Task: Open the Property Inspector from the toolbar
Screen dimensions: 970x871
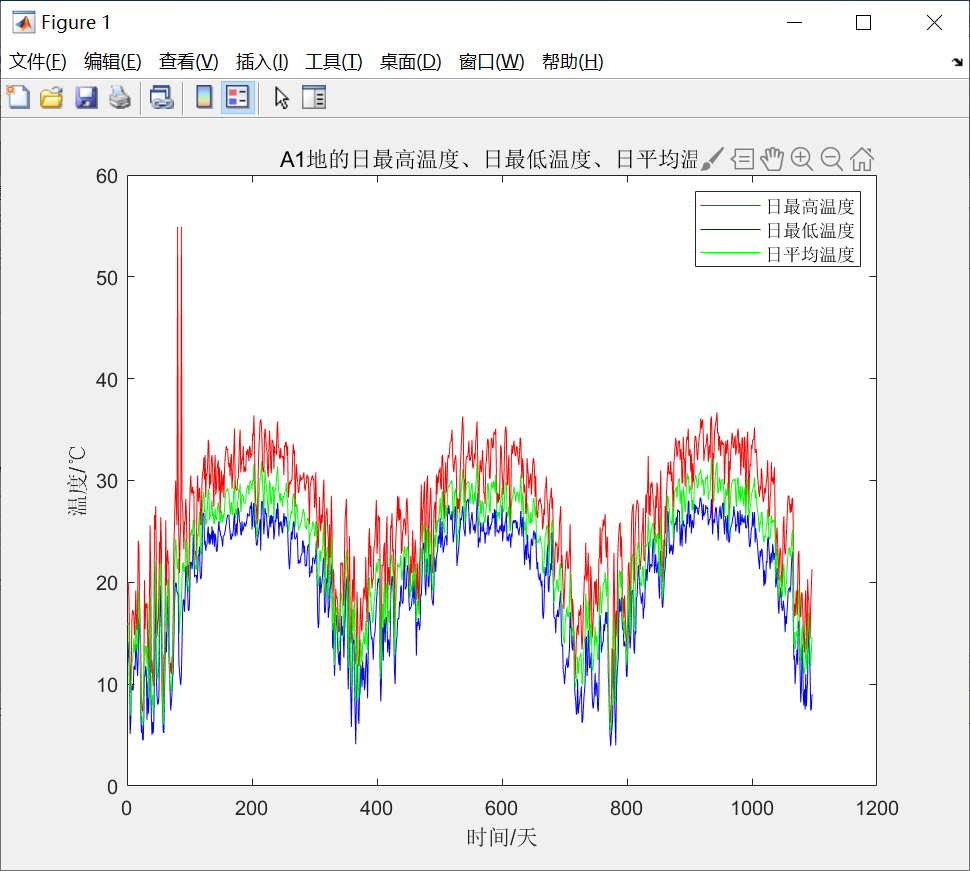Action: (x=314, y=97)
